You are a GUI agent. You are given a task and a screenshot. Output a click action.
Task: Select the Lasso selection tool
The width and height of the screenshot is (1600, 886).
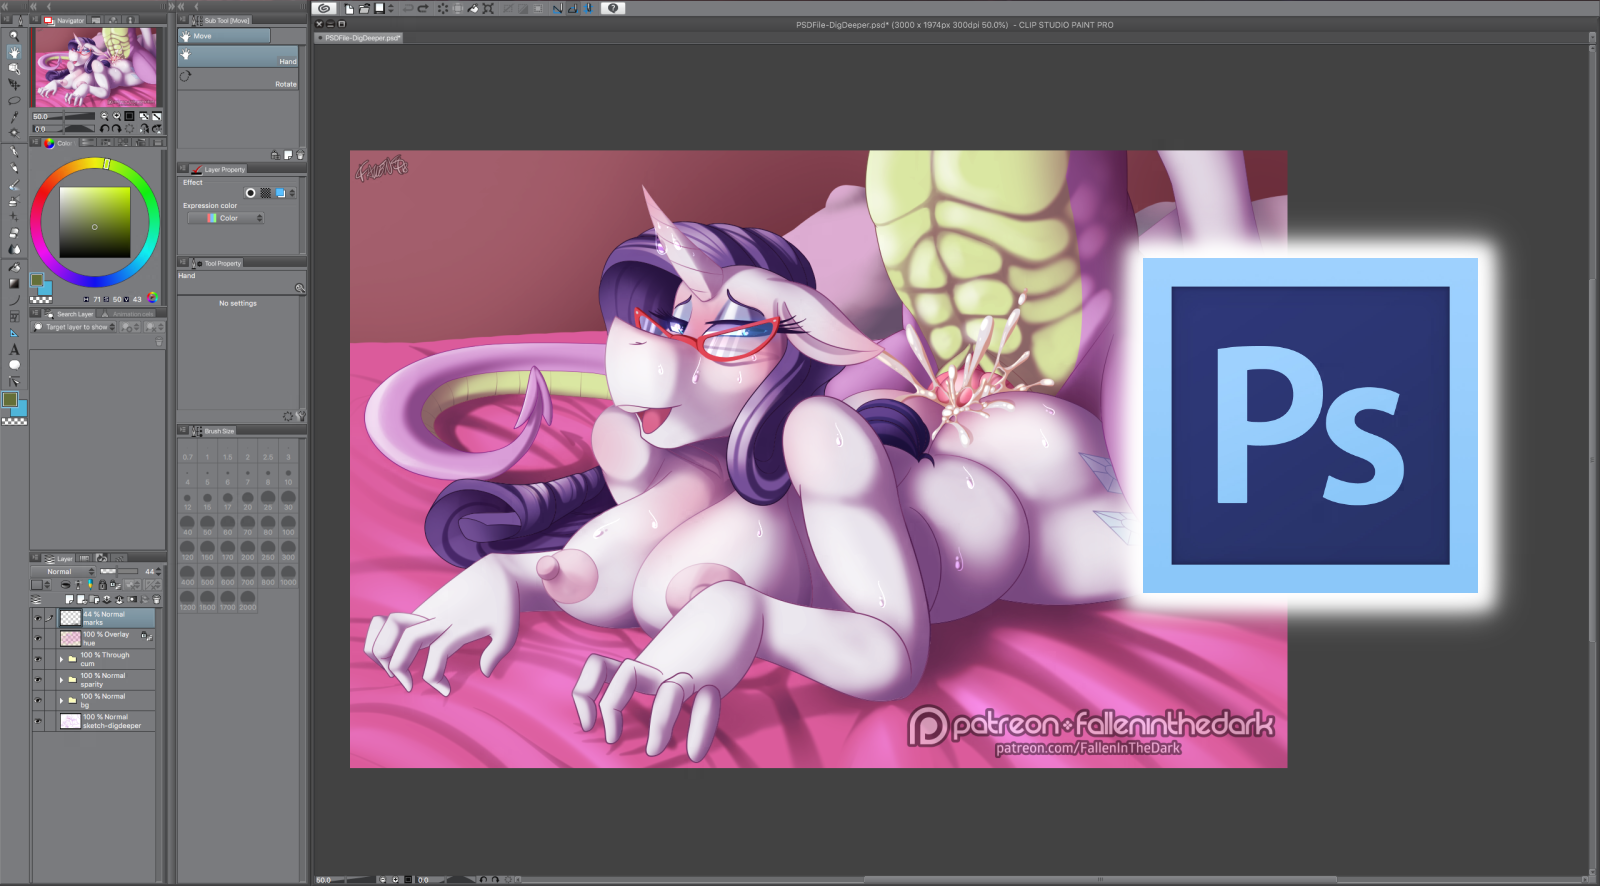[x=14, y=101]
